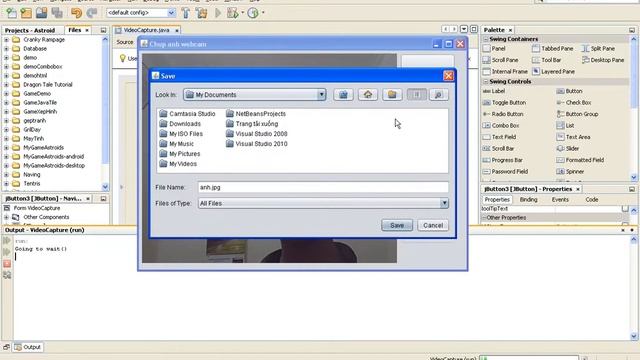640x360 pixels.
Task: Open the Files of Type dropdown
Action: tap(444, 203)
